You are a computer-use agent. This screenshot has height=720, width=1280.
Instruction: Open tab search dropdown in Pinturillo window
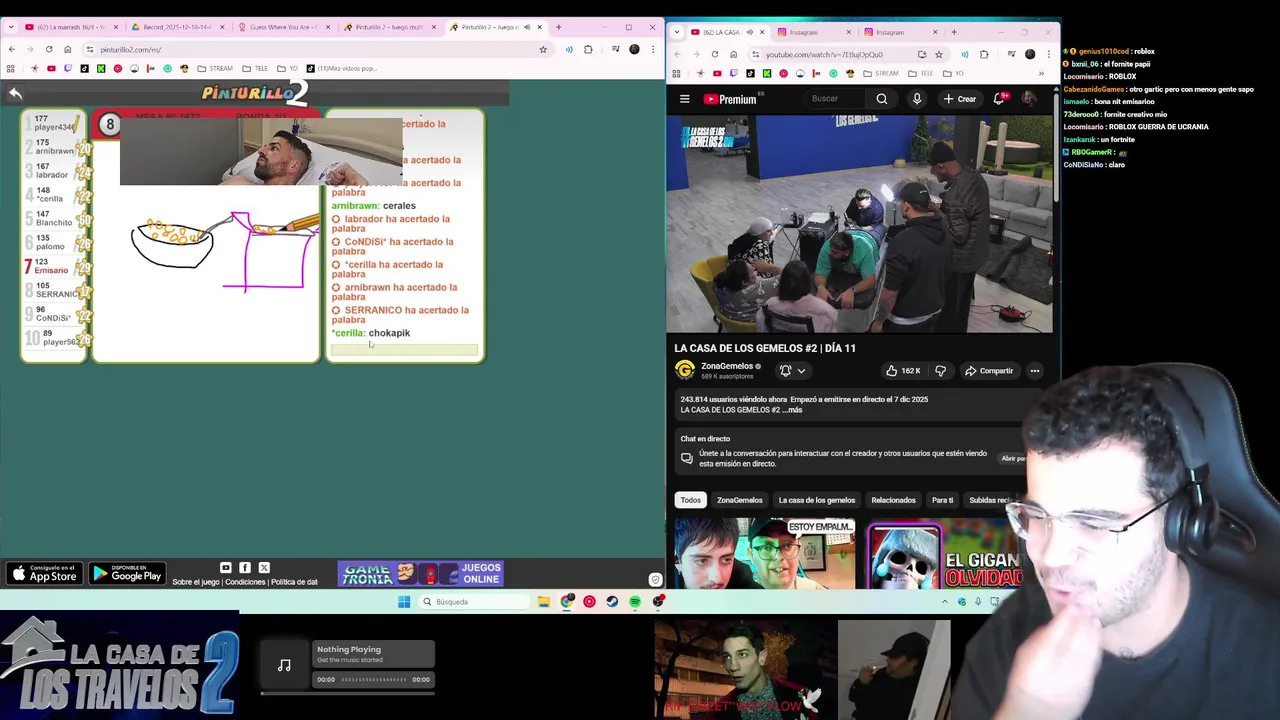pos(11,27)
